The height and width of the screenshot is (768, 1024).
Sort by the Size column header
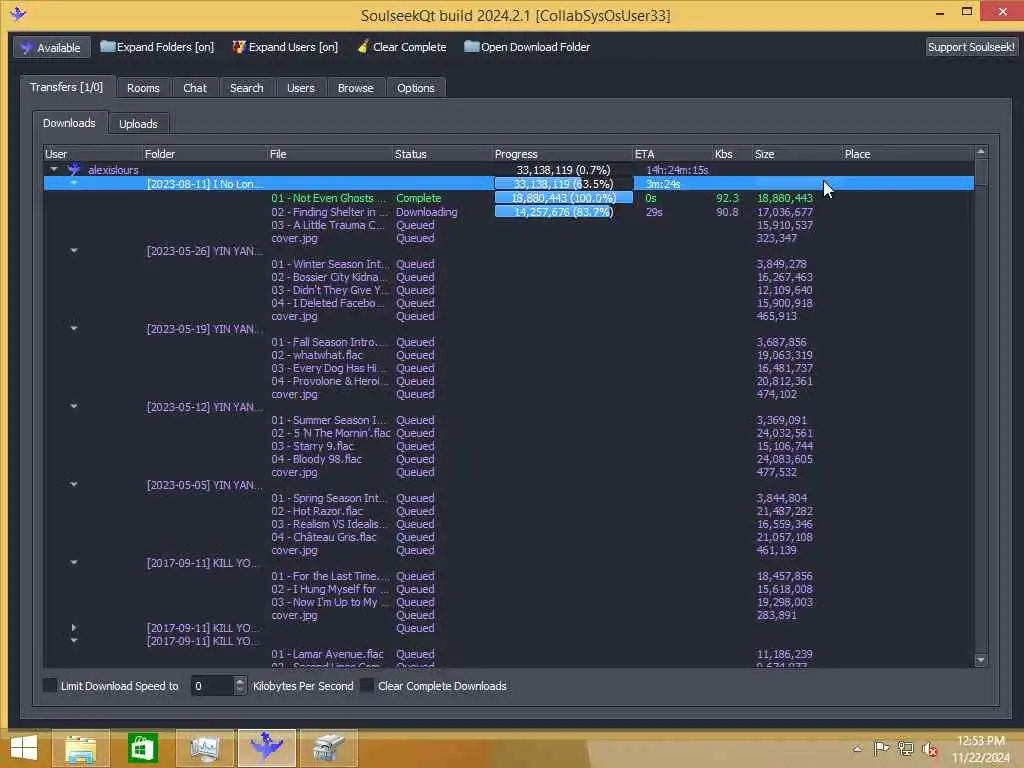(797, 154)
